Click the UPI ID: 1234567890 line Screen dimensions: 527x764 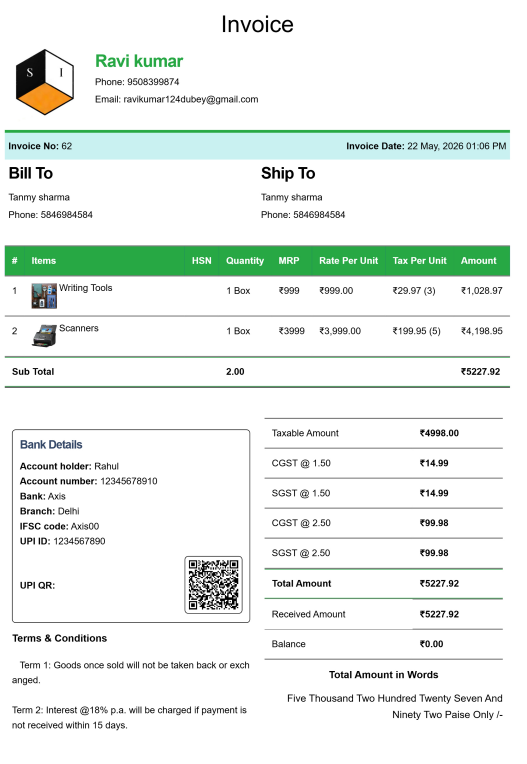62,541
